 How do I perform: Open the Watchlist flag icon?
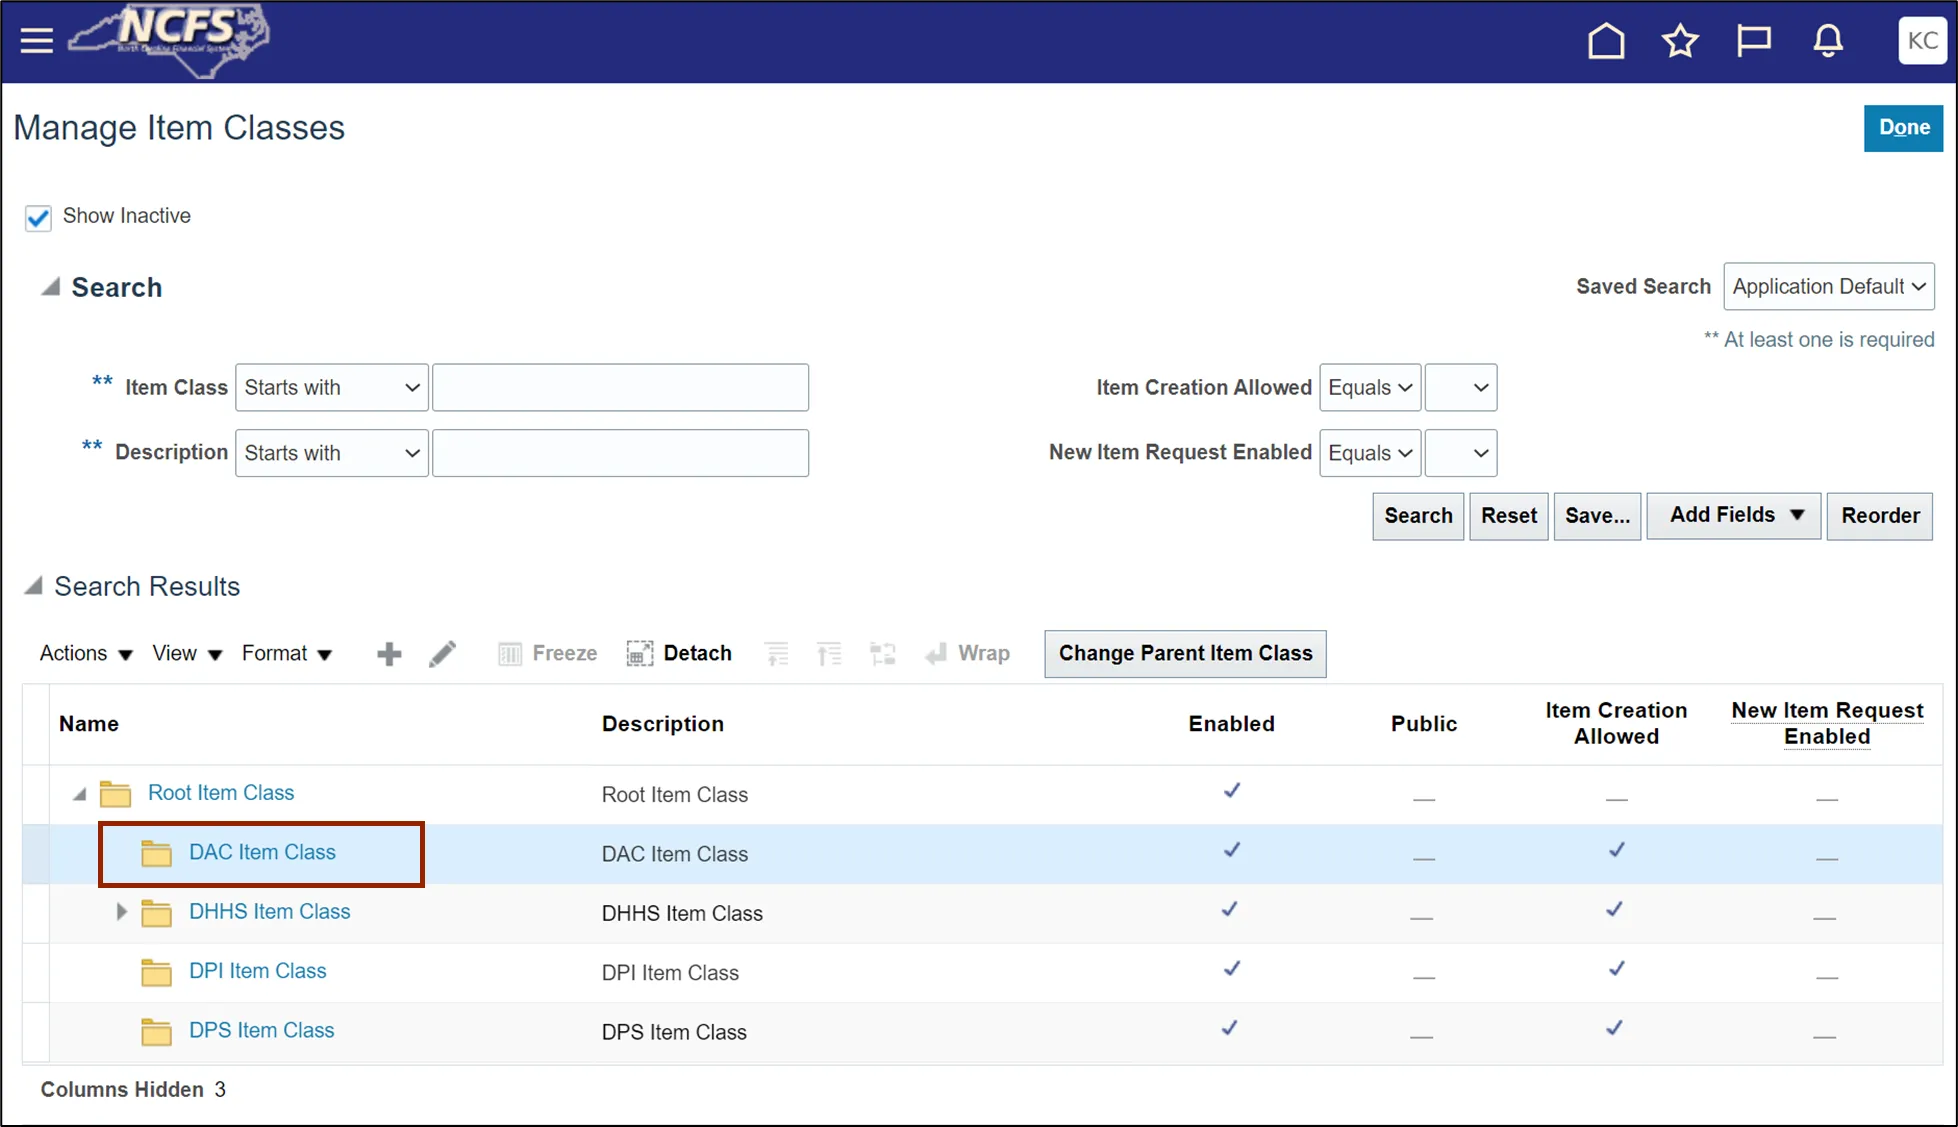click(x=1754, y=41)
